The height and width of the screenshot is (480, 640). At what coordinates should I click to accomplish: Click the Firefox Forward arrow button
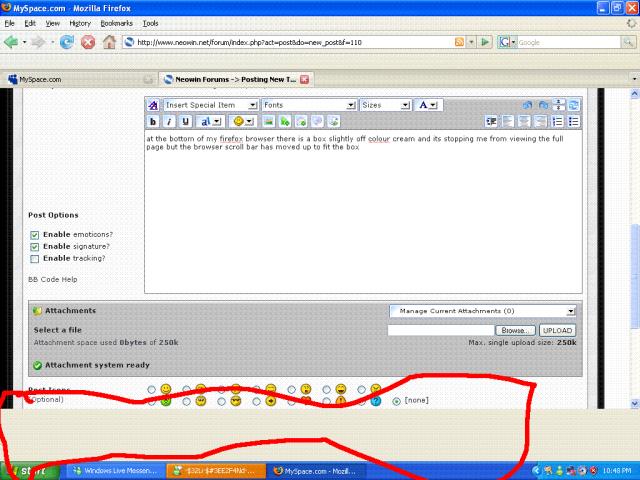coord(38,42)
